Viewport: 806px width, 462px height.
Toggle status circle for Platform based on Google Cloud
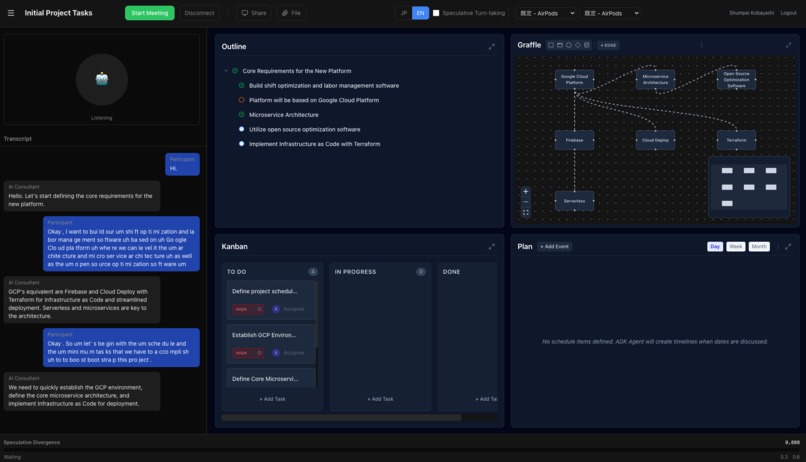click(x=241, y=100)
